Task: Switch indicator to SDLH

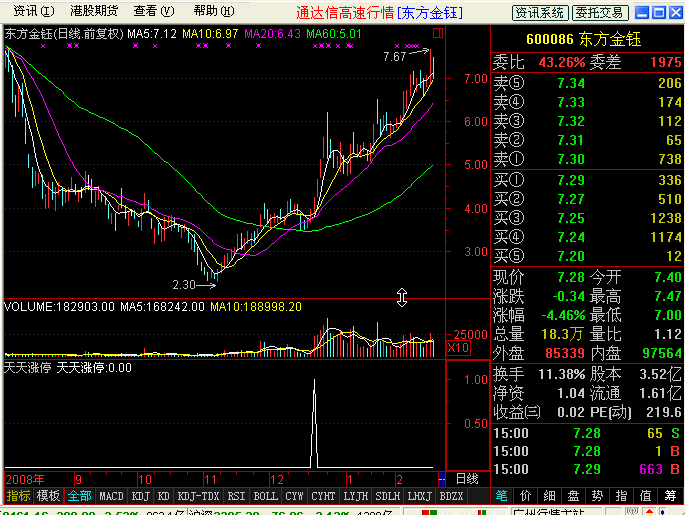Action: (x=387, y=496)
